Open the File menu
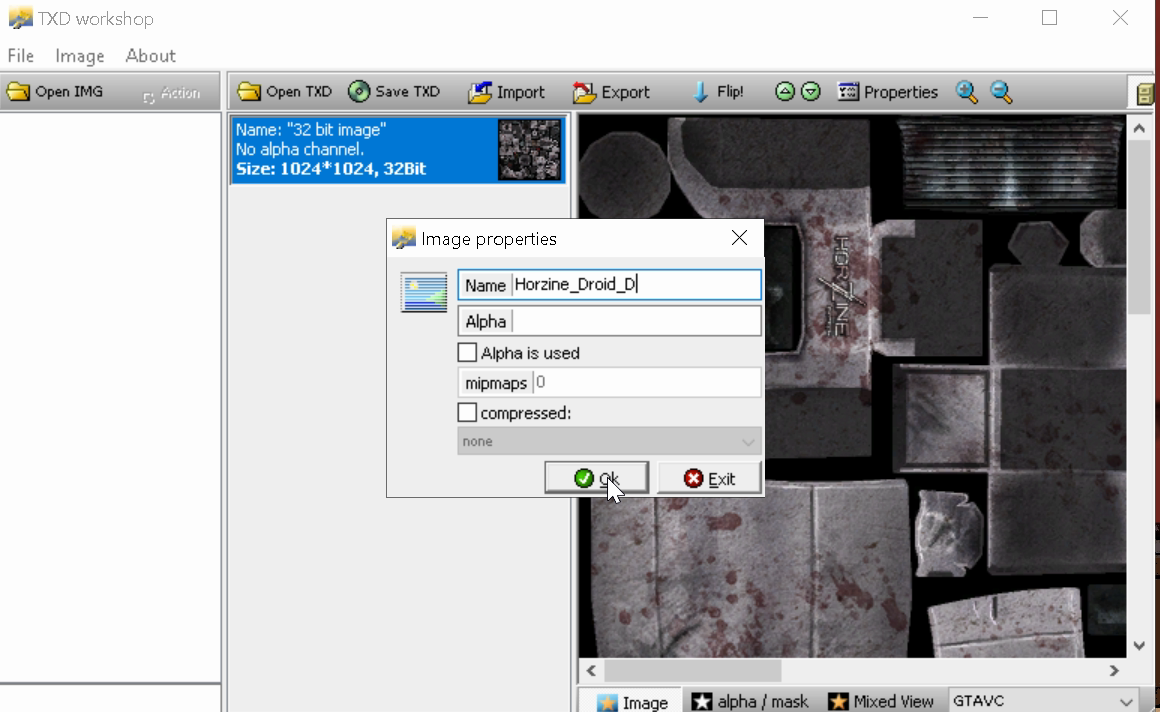The height and width of the screenshot is (712, 1160). click(x=21, y=56)
